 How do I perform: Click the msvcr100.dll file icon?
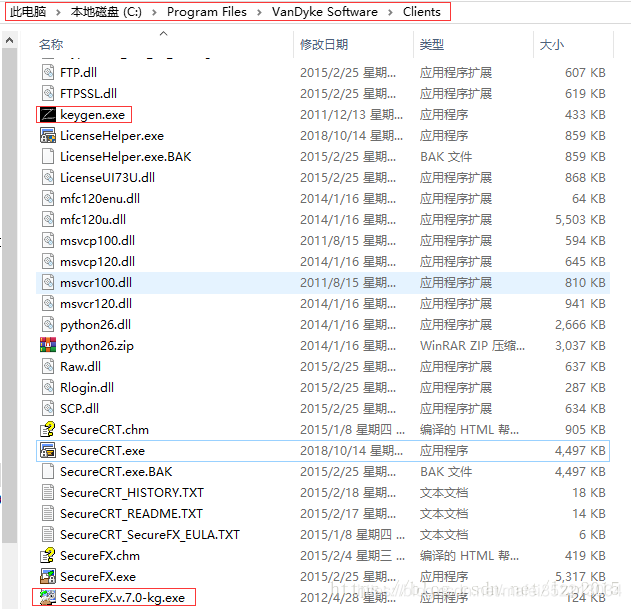tap(48, 282)
